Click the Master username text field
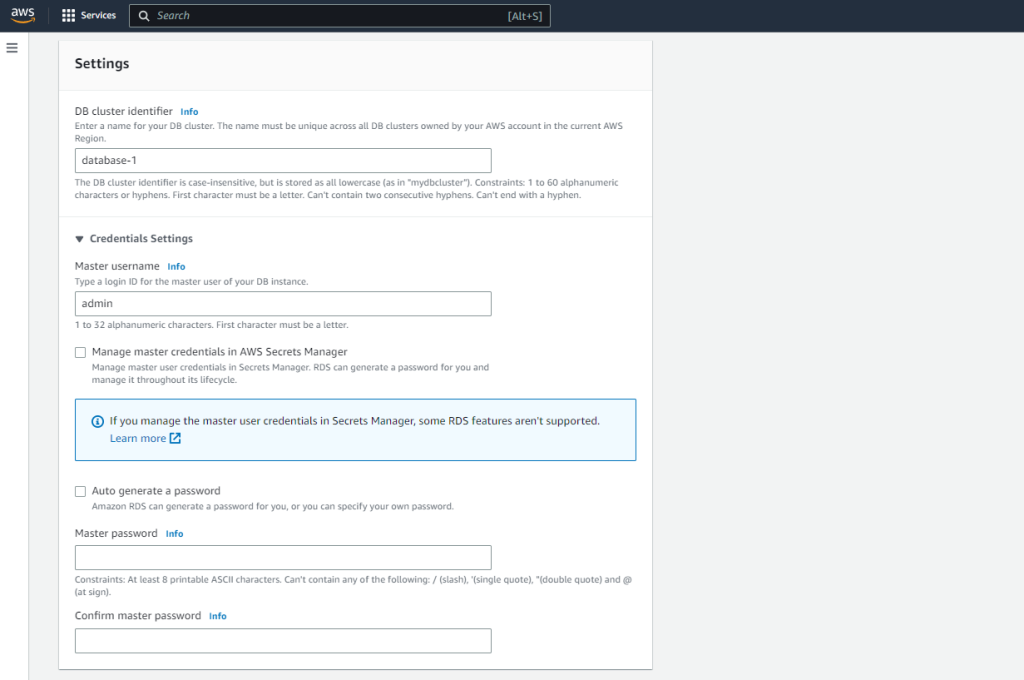The image size is (1024, 680). (283, 304)
